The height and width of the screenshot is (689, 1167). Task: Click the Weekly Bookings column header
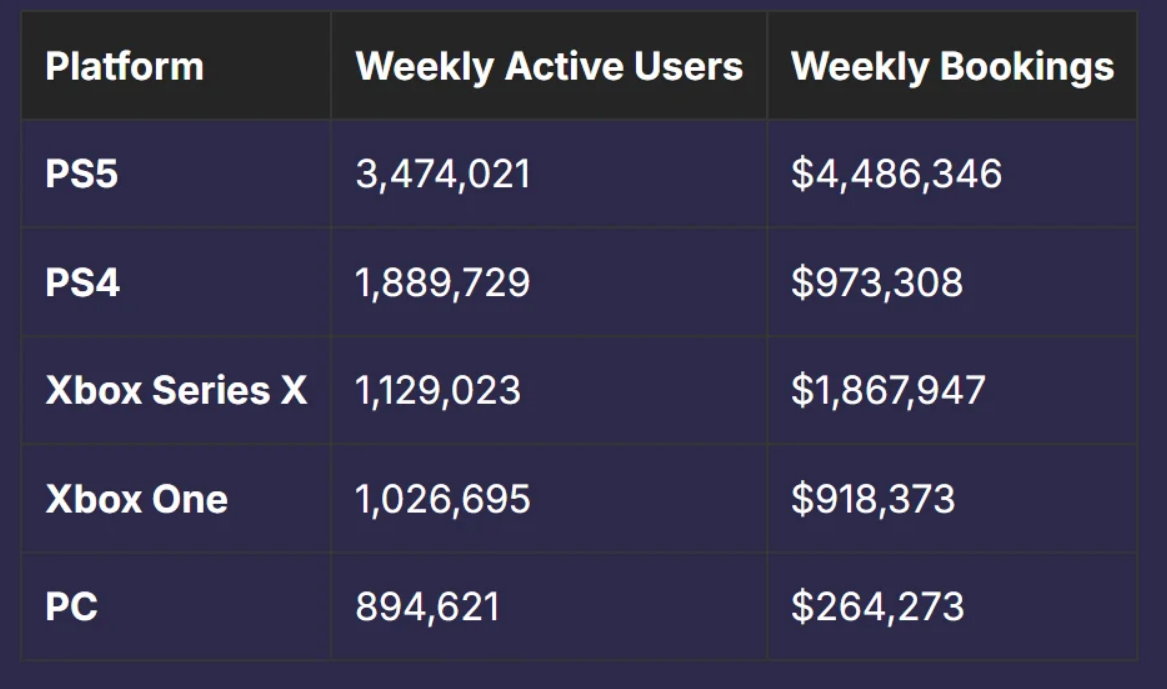pyautogui.click(x=952, y=67)
